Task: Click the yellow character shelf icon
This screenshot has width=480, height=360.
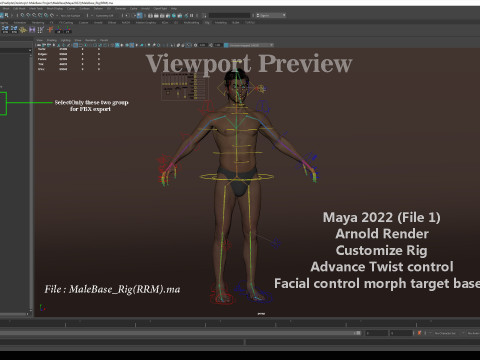Action: (23, 30)
